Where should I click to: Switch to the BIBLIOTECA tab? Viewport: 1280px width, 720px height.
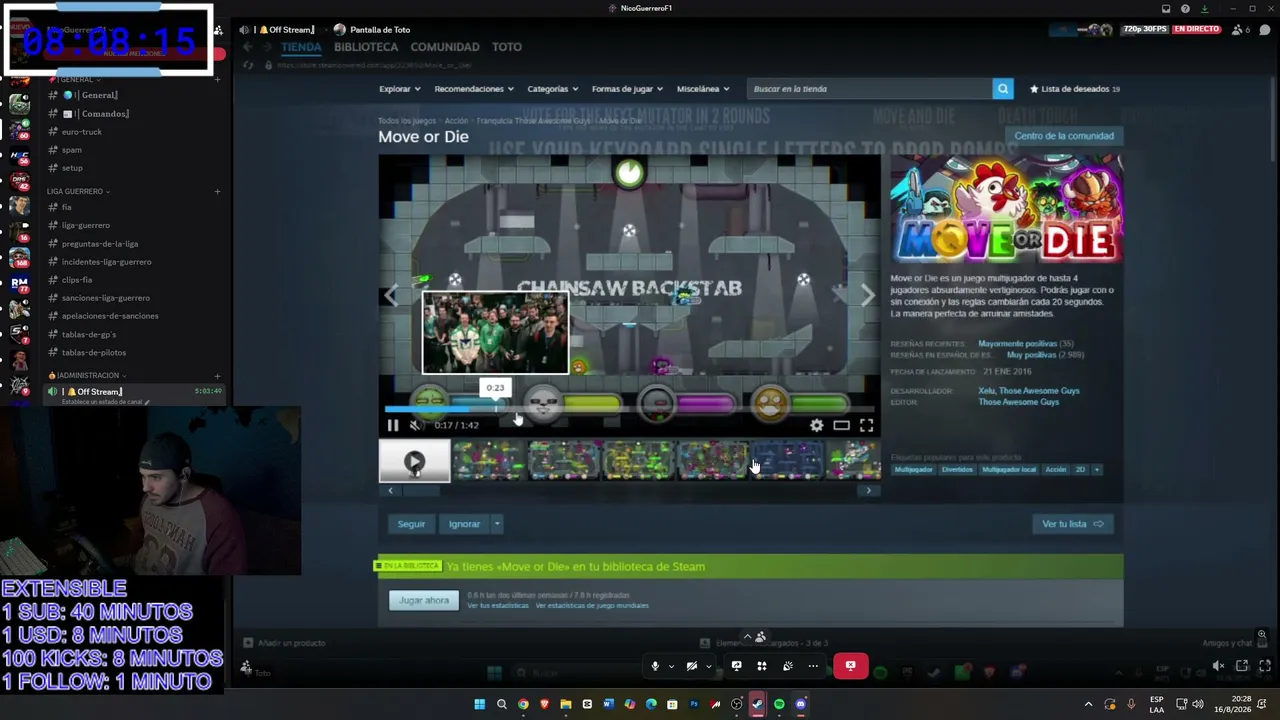click(x=366, y=47)
